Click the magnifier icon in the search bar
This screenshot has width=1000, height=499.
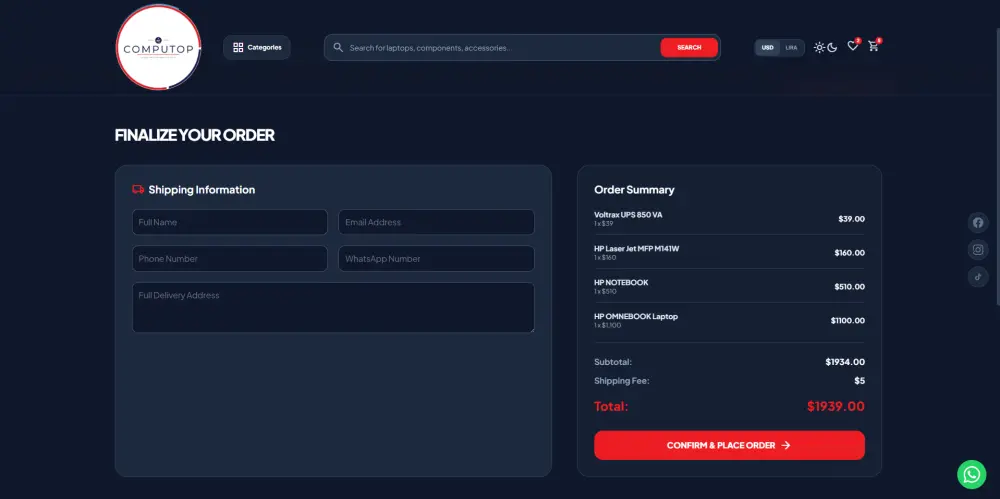pos(338,48)
